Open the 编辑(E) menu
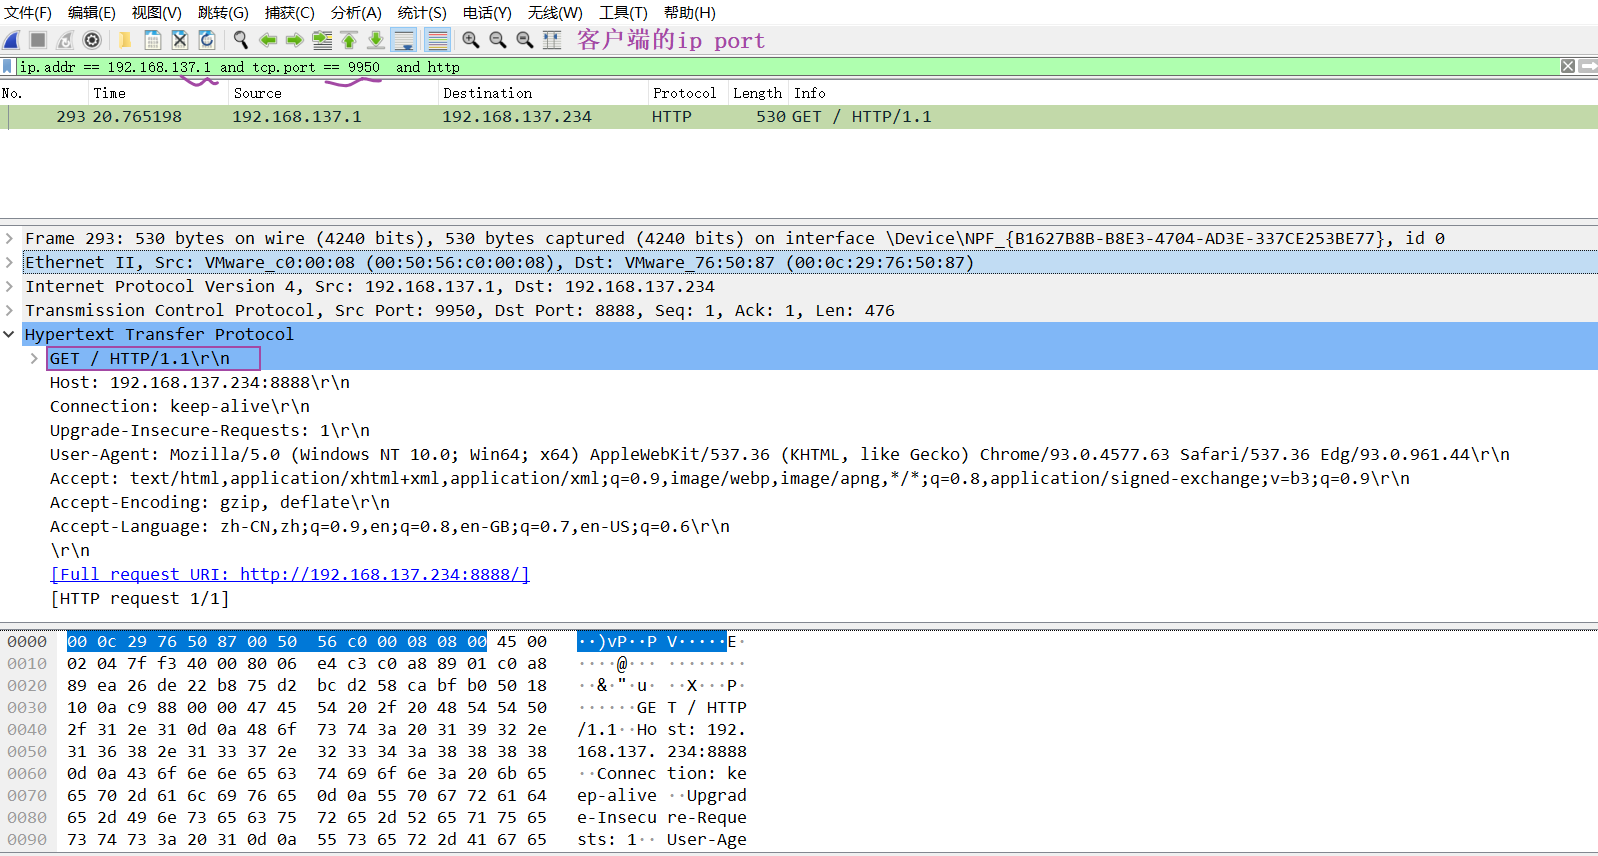Screen dimensions: 1598x856 (x=91, y=13)
